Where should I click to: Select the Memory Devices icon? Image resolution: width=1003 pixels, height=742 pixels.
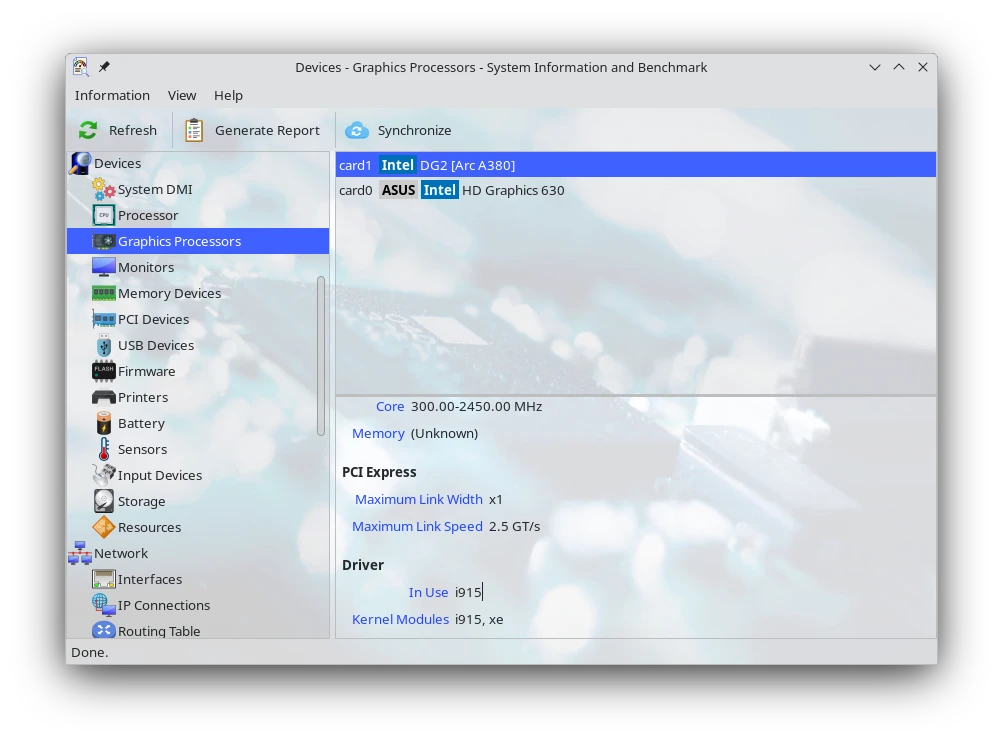(104, 293)
